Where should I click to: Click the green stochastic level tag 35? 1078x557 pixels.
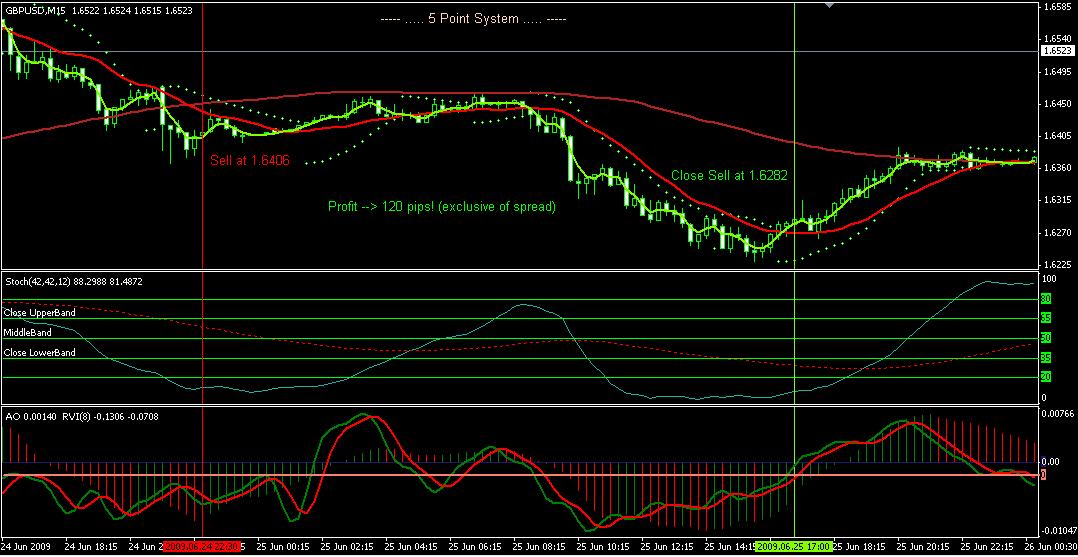(x=1046, y=358)
